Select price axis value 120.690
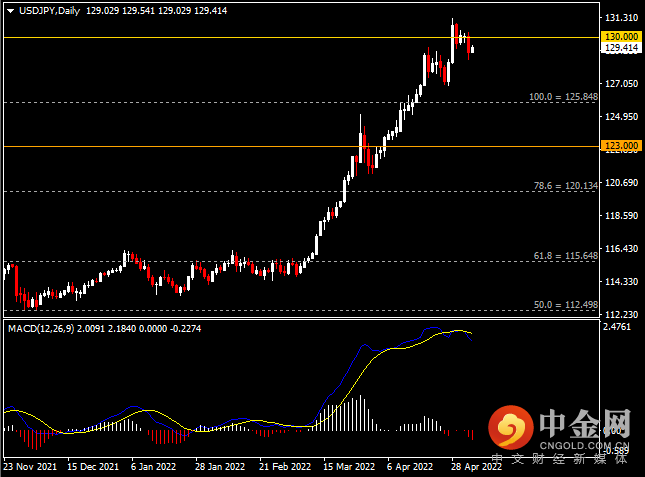 (621, 183)
